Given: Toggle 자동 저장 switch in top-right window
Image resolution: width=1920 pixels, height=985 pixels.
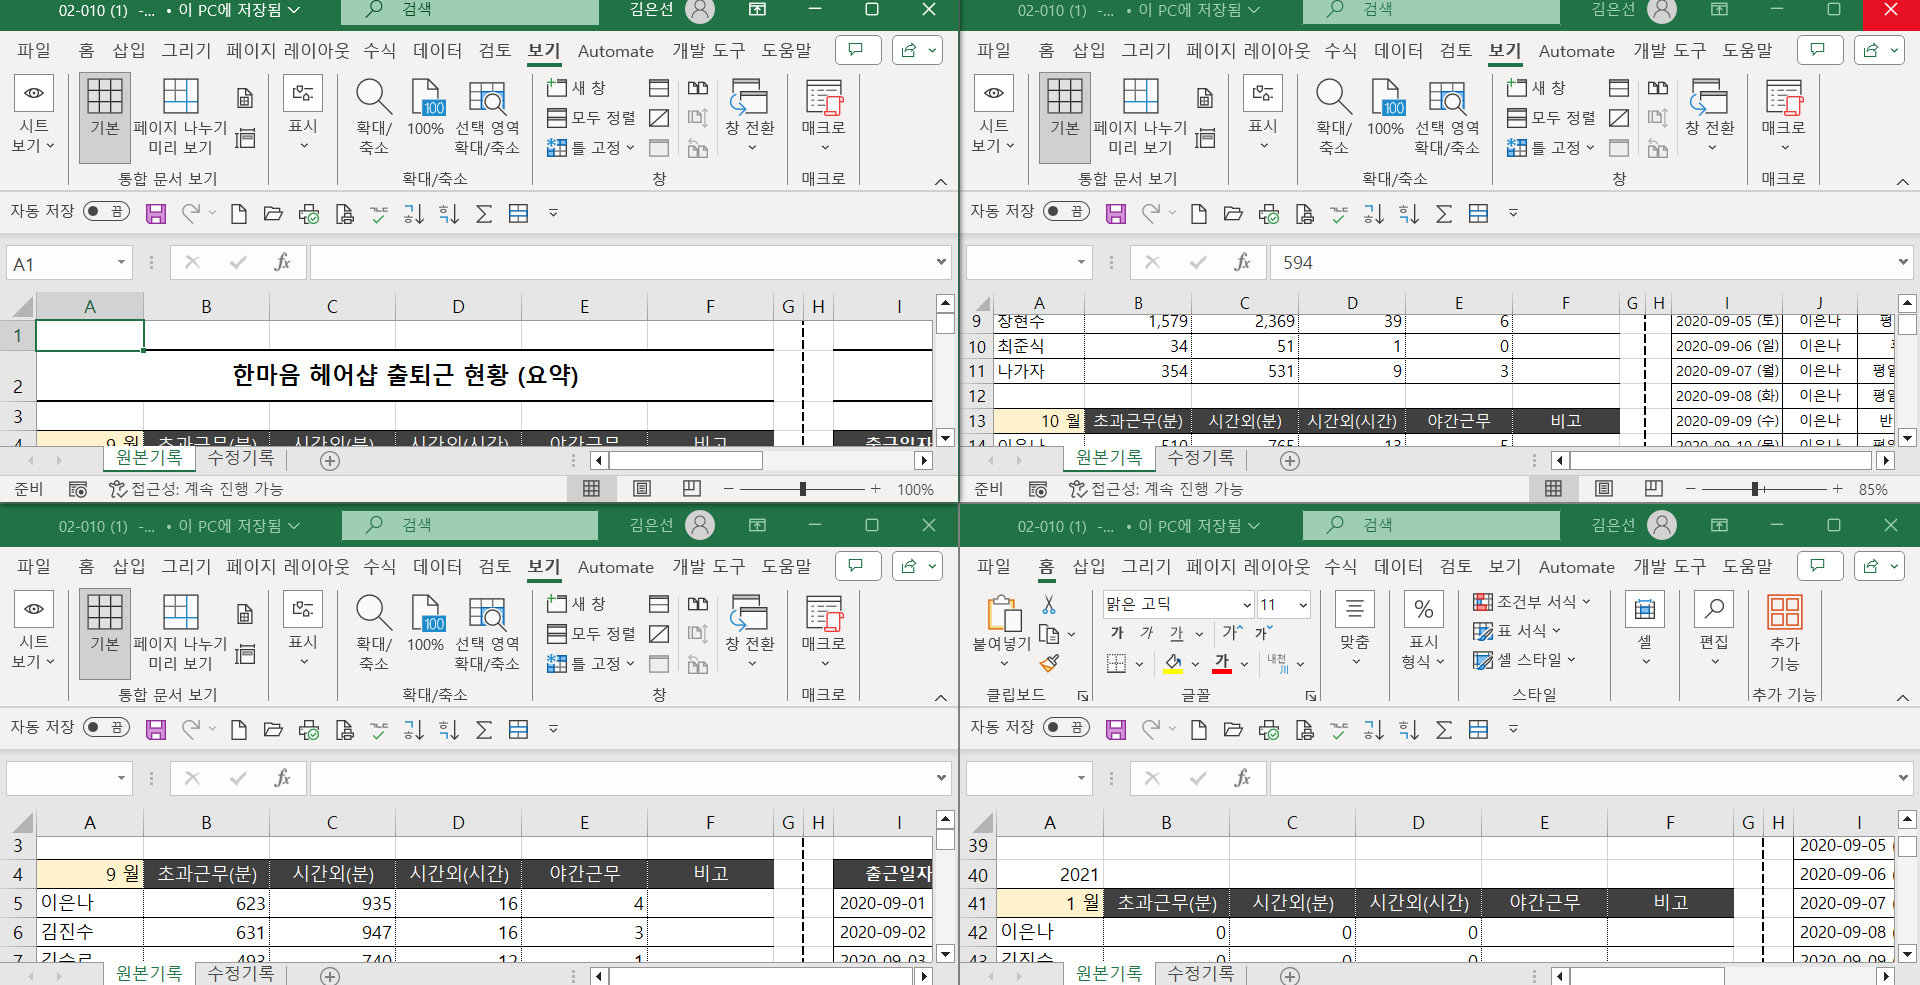Looking at the screenshot, I should point(1066,211).
